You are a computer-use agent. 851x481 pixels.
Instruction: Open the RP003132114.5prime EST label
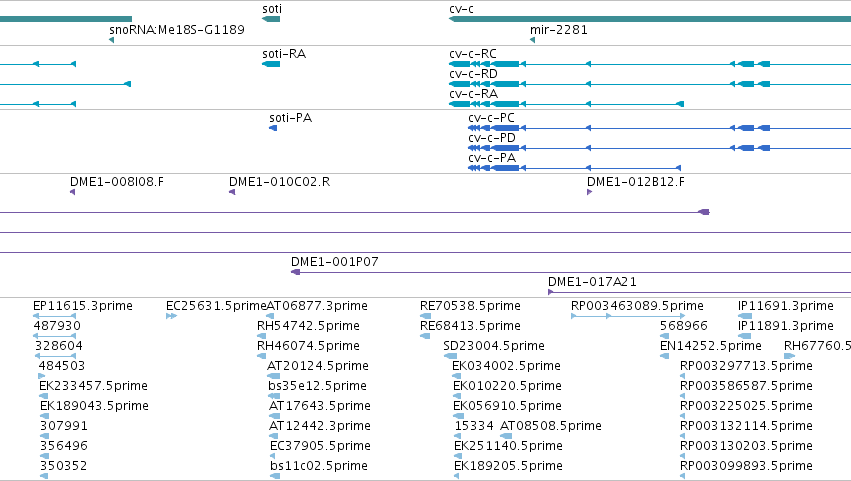point(746,426)
